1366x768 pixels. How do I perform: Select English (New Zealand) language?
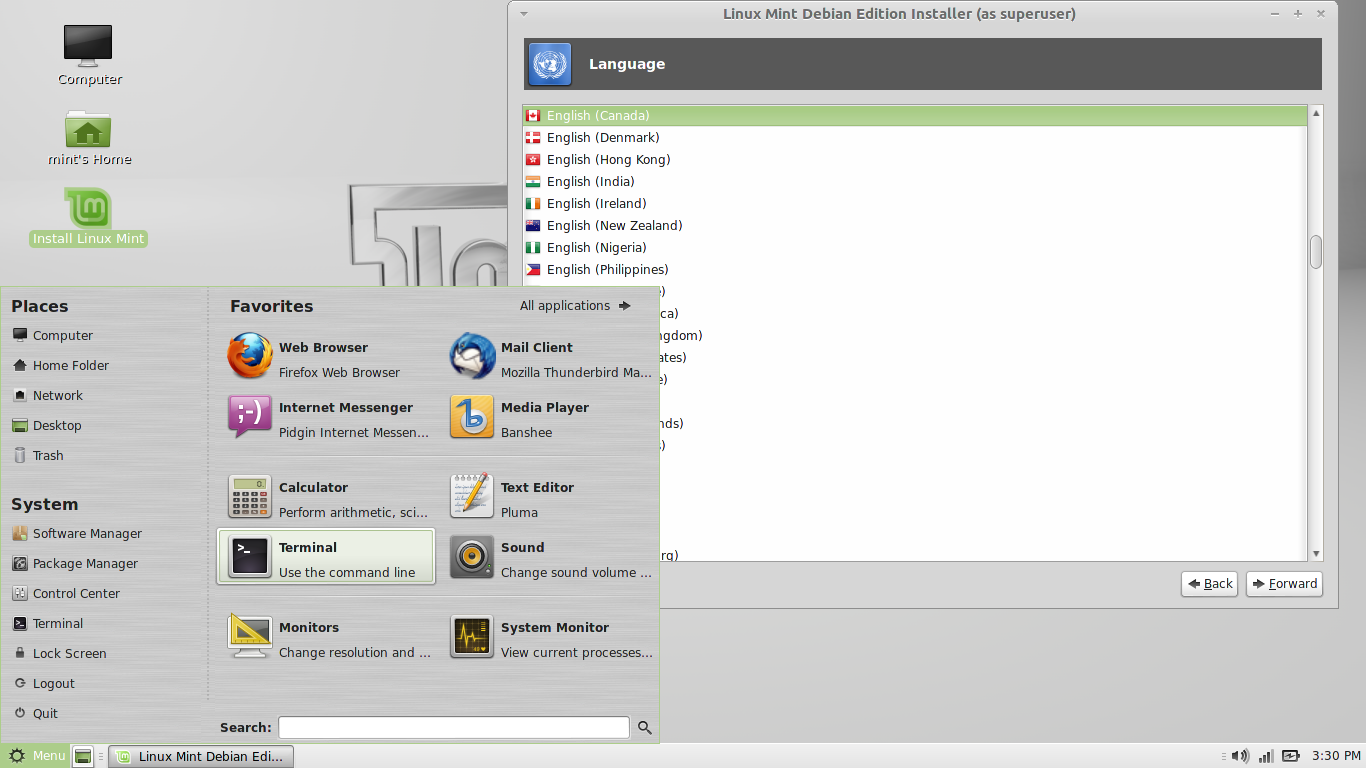coord(915,226)
